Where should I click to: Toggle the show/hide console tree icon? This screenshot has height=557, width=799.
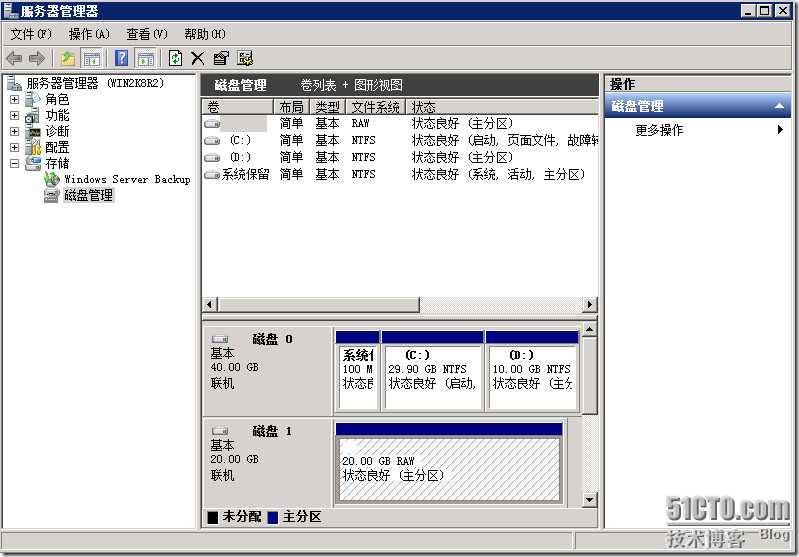coord(92,59)
